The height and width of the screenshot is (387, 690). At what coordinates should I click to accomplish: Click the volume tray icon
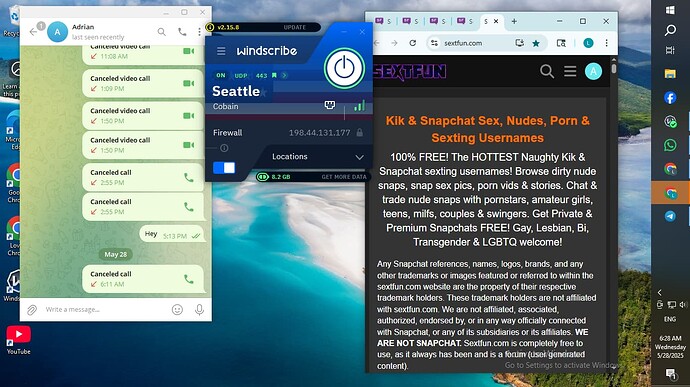point(683,304)
